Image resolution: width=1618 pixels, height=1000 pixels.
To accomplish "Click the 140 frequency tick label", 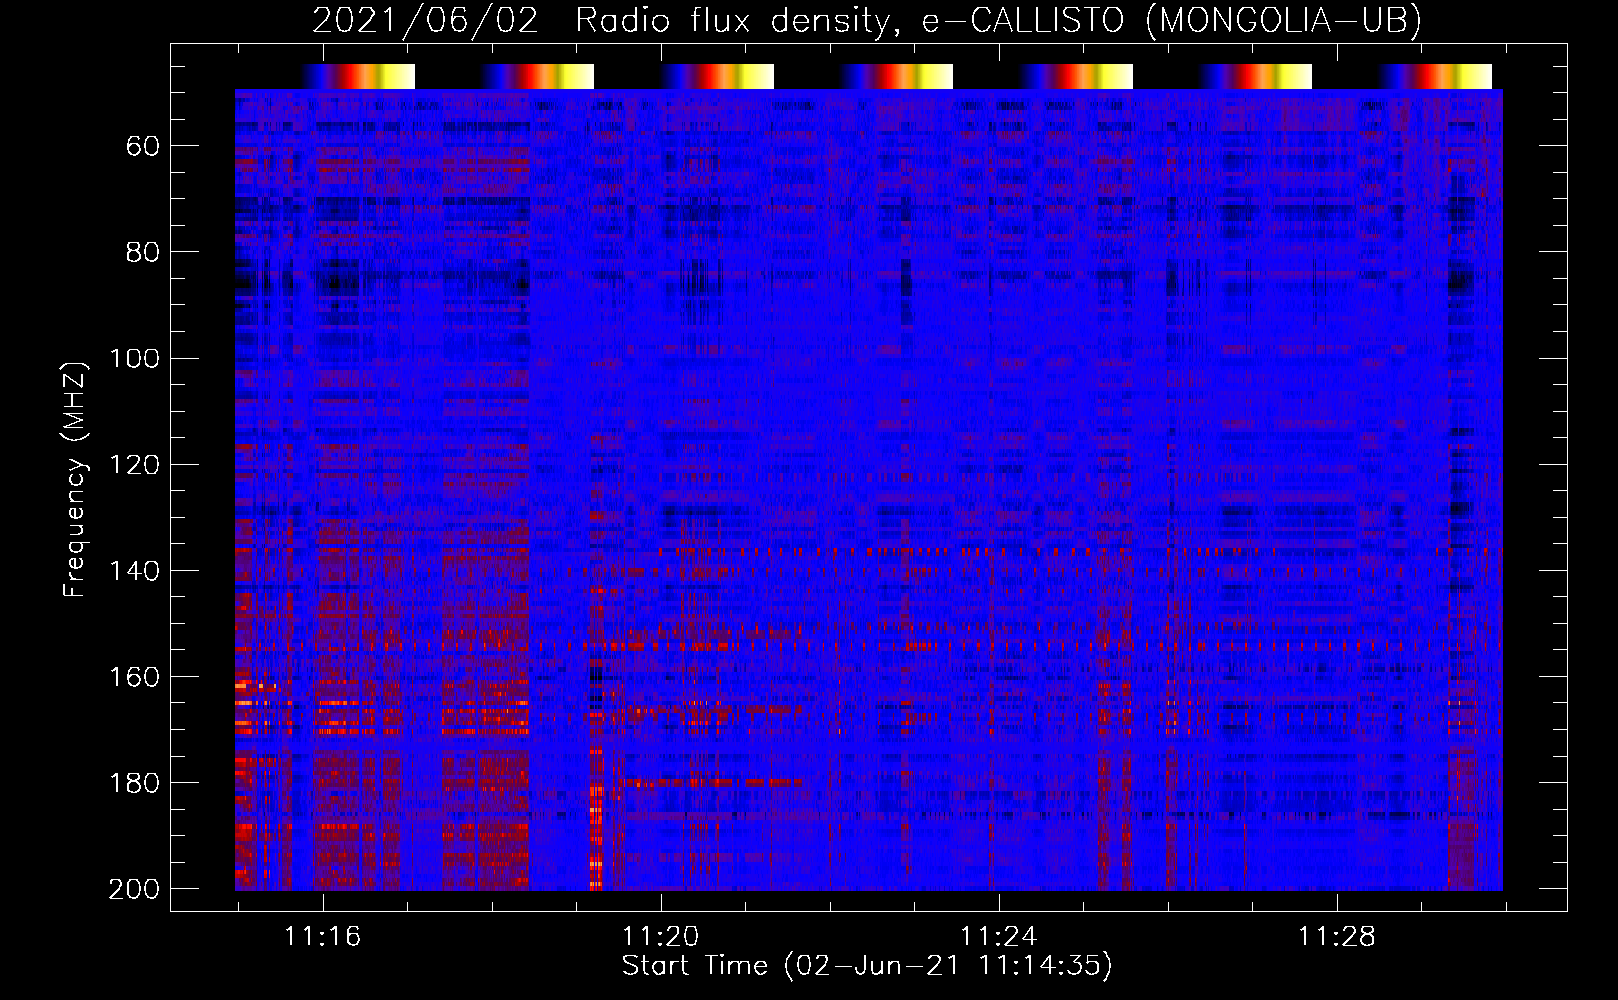I will 135,570.
